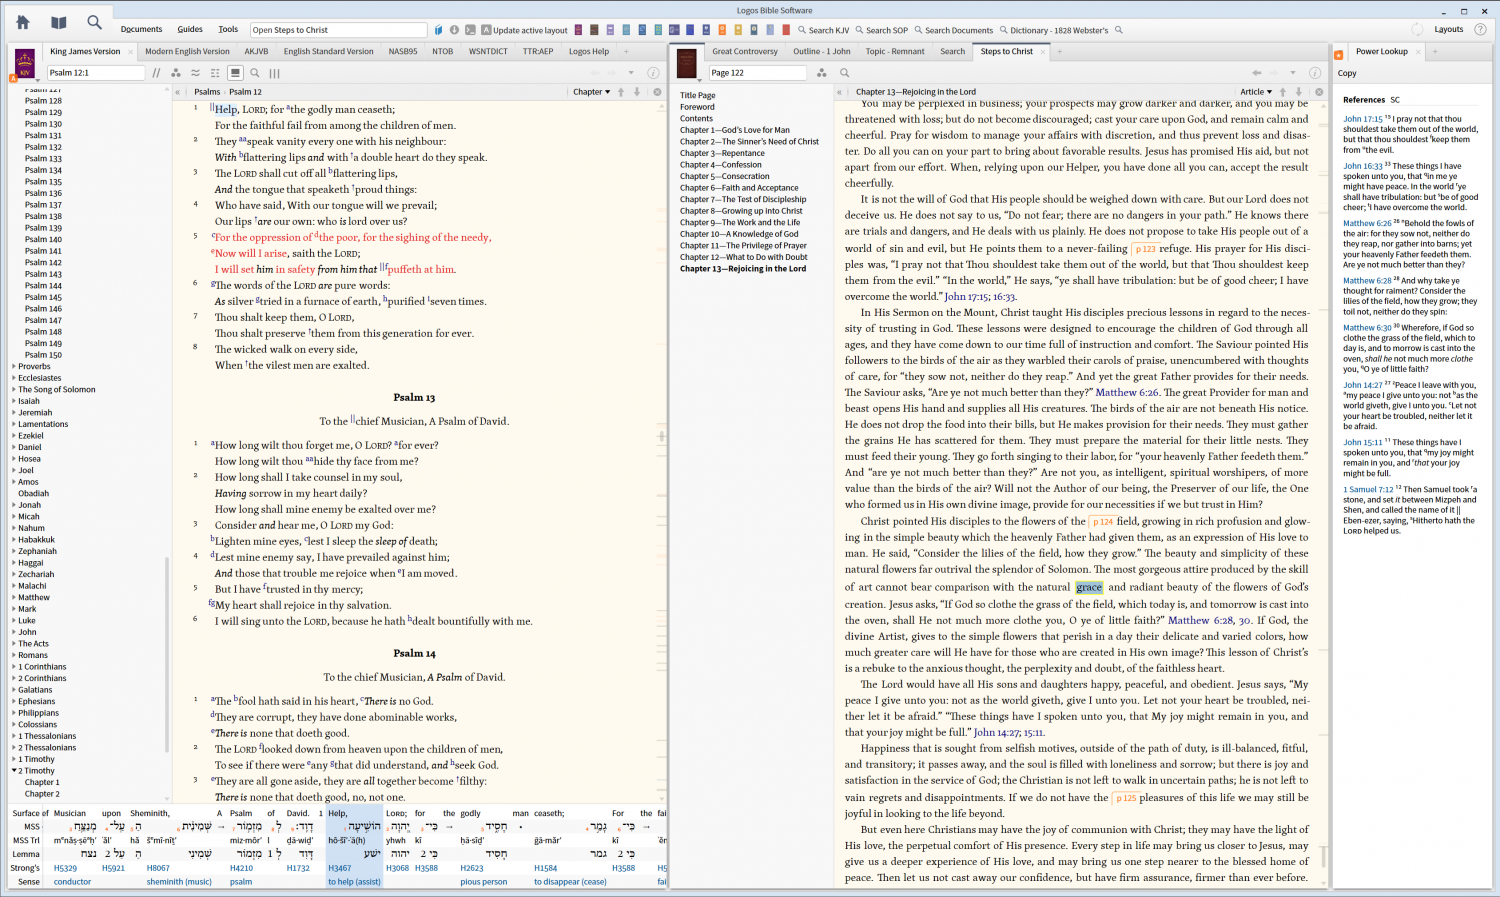
Task: Click the command prompt icon in toolbar
Action: tap(469, 30)
